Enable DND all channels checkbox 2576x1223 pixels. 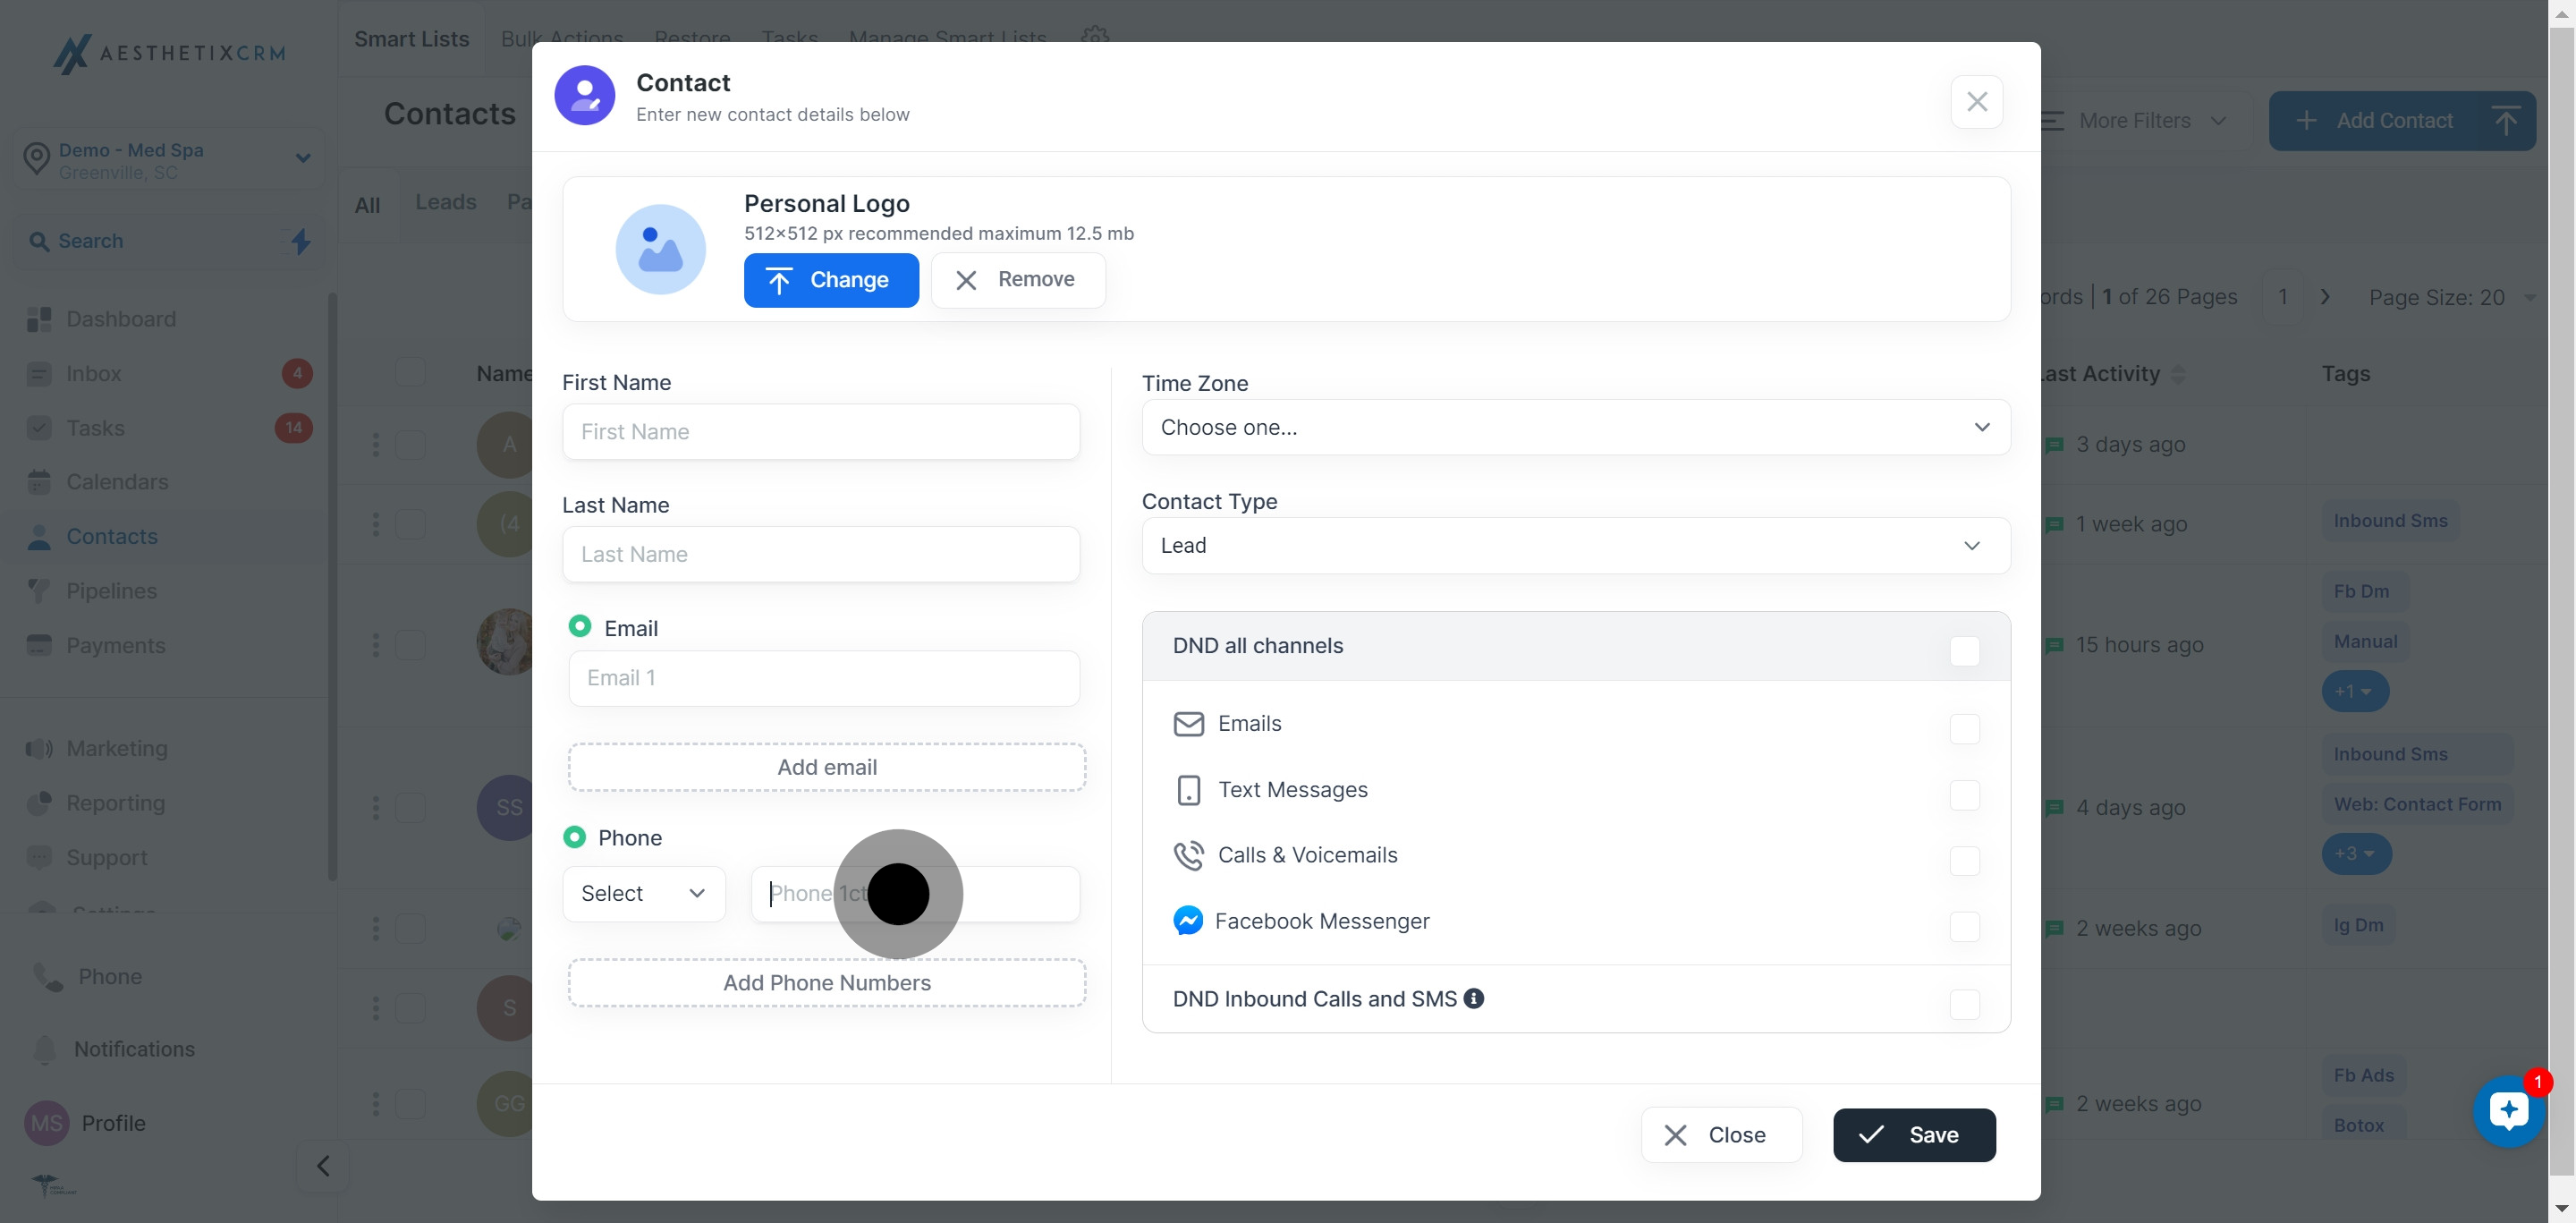click(x=1963, y=651)
